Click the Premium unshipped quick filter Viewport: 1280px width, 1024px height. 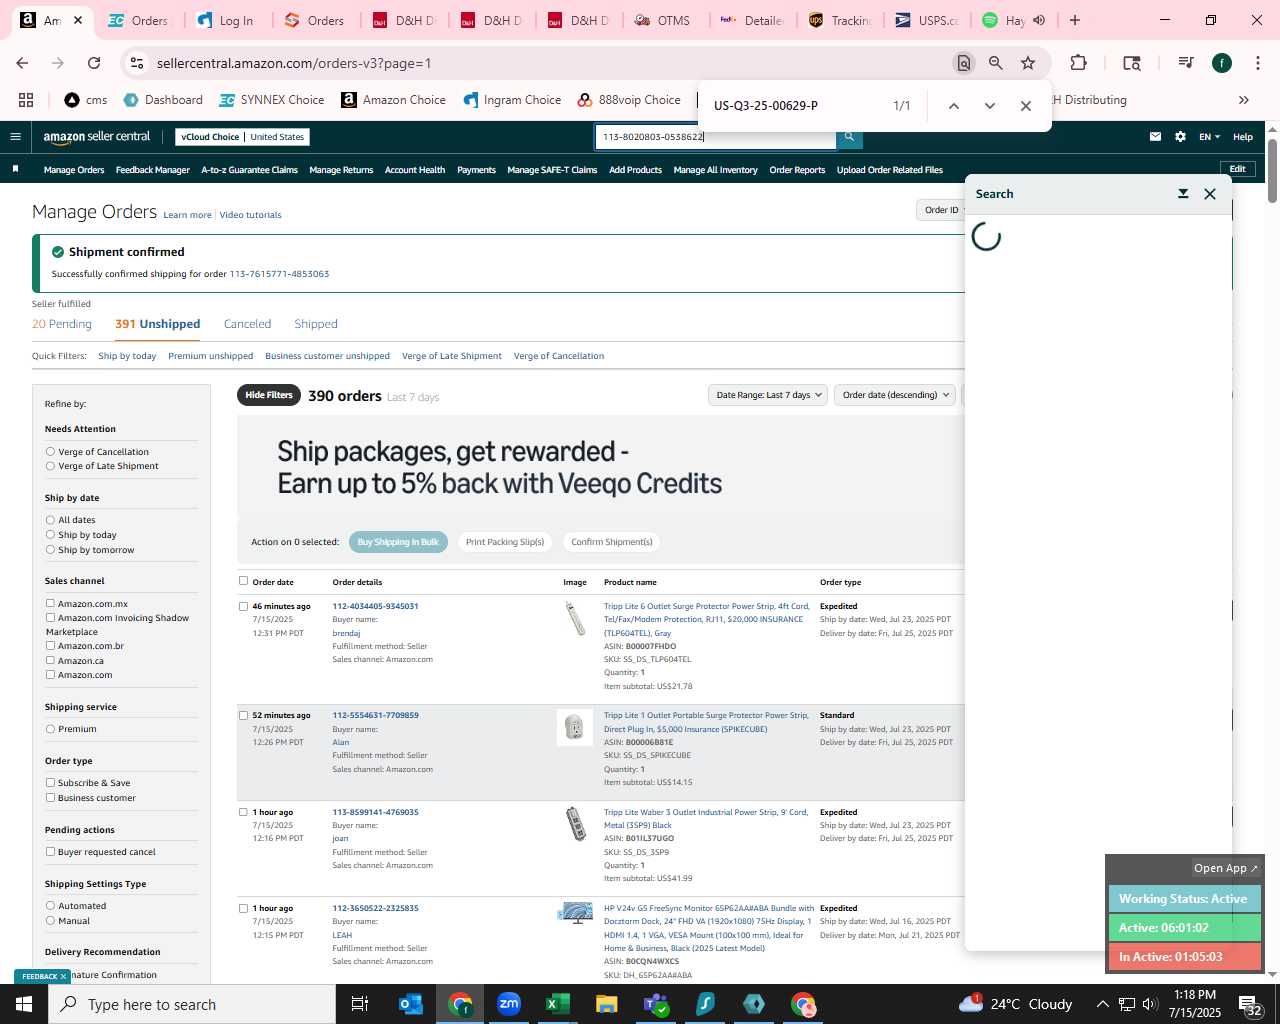210,356
